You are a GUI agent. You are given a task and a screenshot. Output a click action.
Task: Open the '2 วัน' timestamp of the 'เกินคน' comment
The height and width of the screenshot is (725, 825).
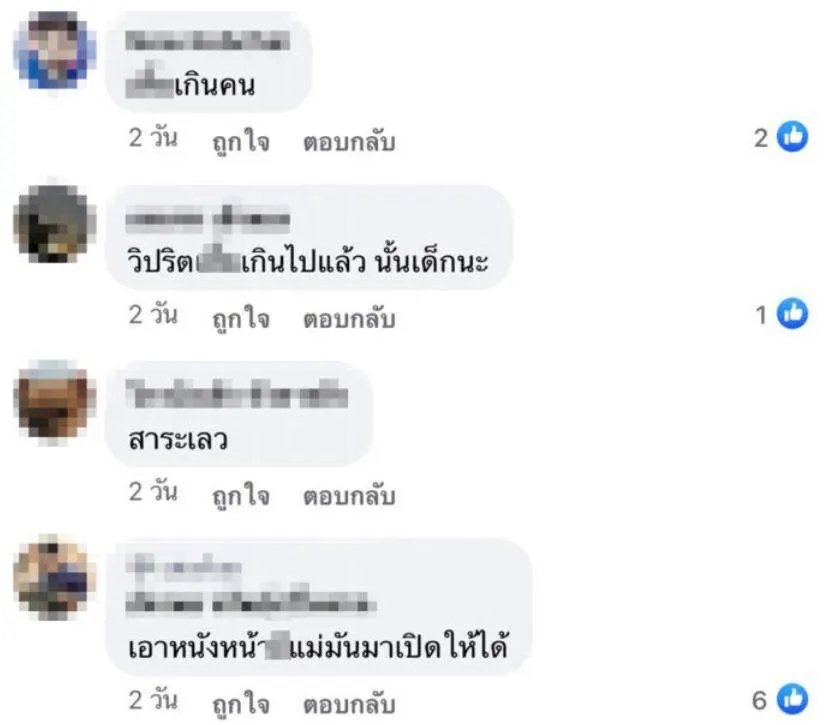(x=153, y=138)
